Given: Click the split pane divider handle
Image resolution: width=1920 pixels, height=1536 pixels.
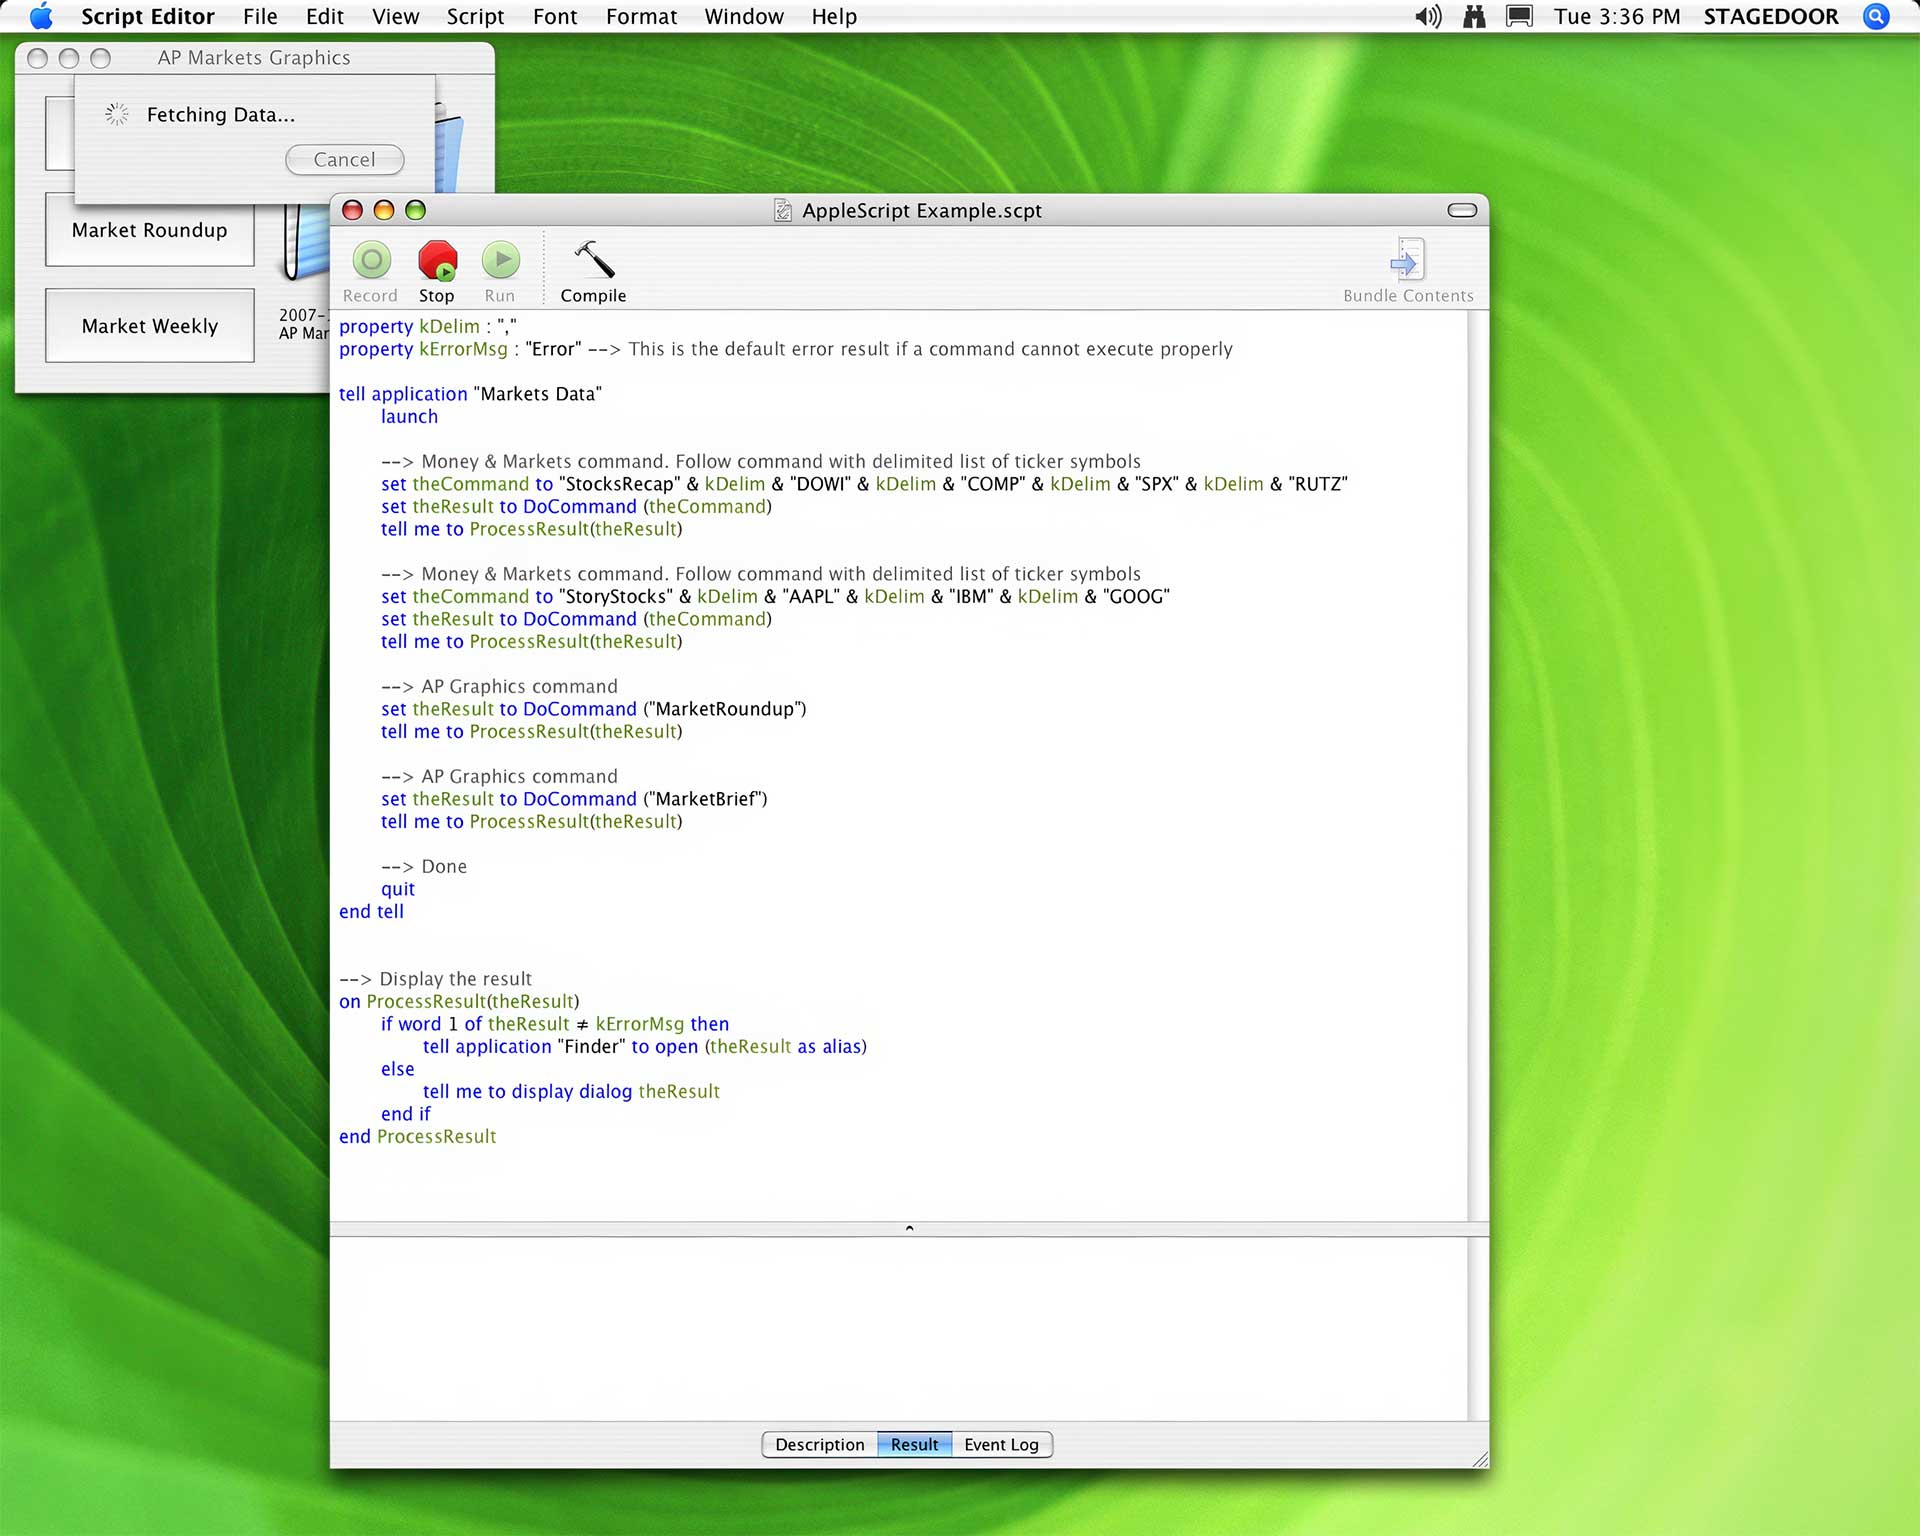Looking at the screenshot, I should 909,1228.
